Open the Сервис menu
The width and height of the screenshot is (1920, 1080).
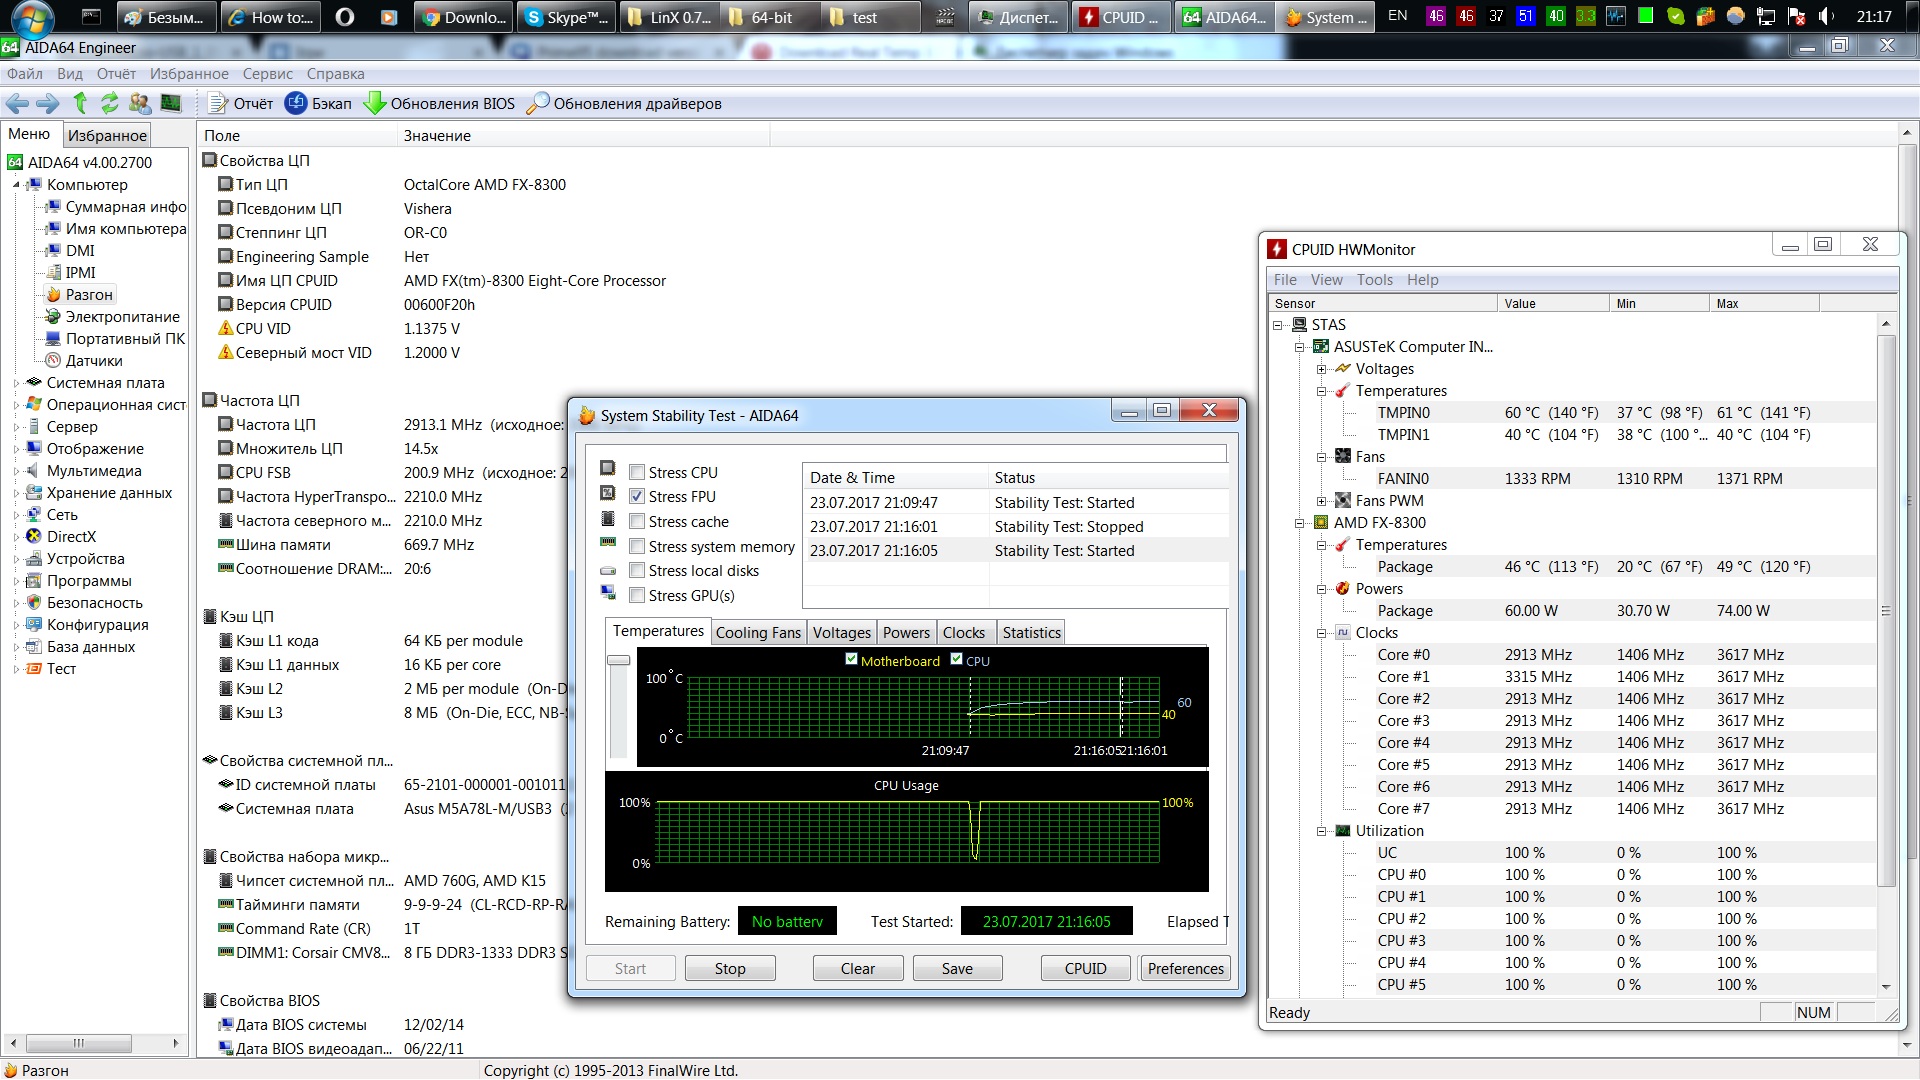click(x=267, y=74)
